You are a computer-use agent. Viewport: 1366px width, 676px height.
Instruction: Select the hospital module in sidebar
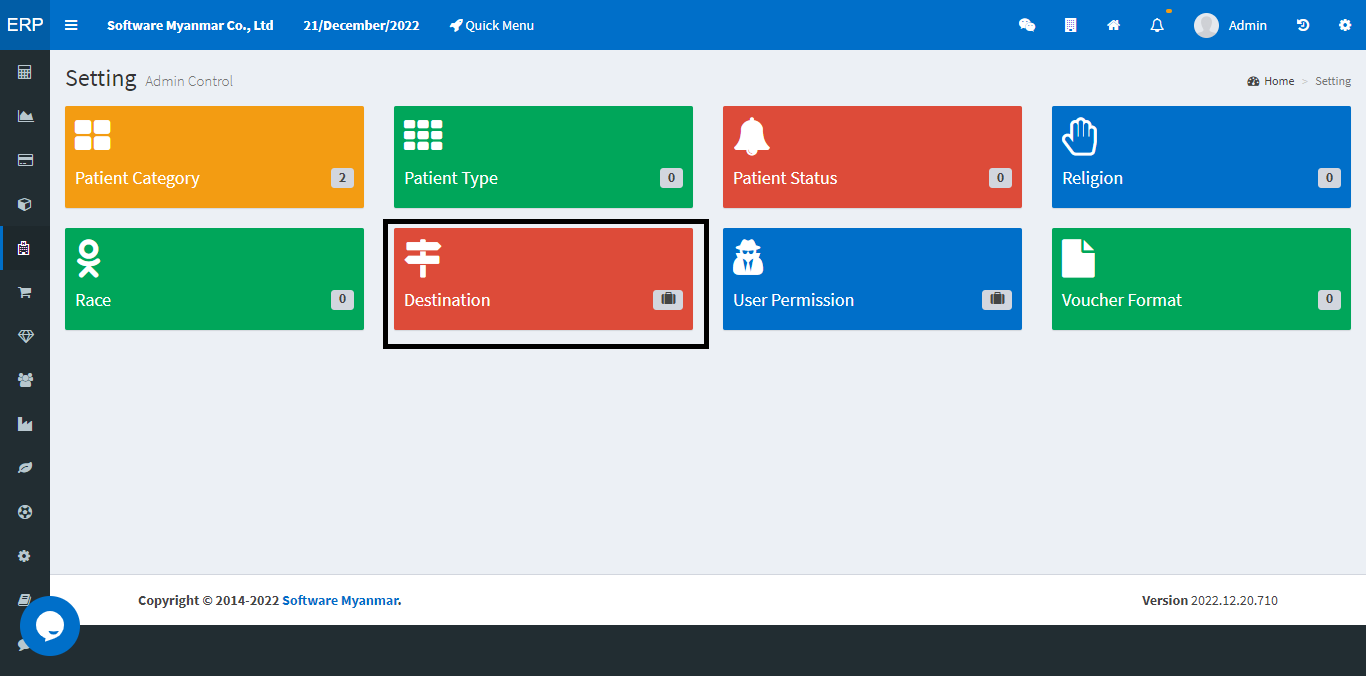pos(25,248)
